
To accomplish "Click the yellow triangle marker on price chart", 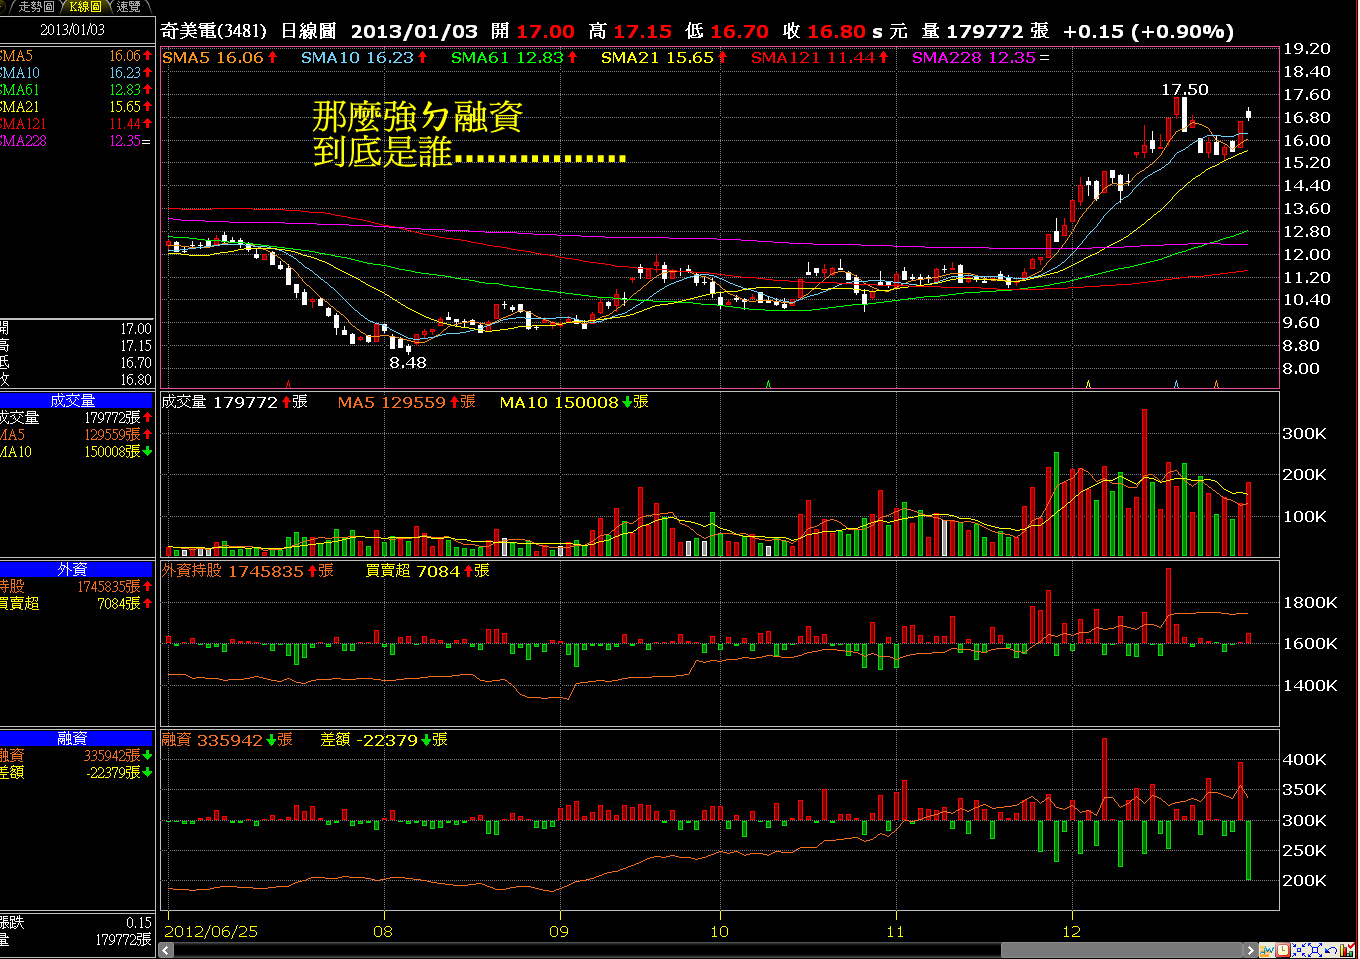I will (x=1088, y=383).
